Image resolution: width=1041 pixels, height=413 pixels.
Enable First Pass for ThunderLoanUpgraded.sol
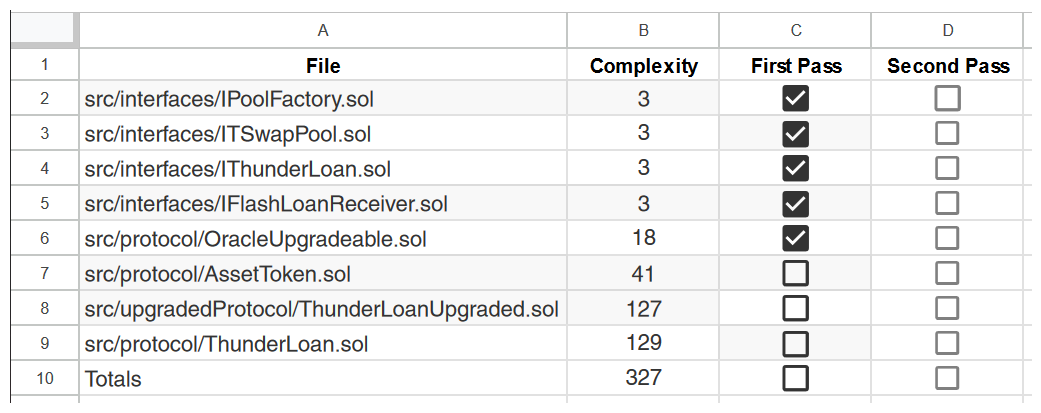[796, 308]
